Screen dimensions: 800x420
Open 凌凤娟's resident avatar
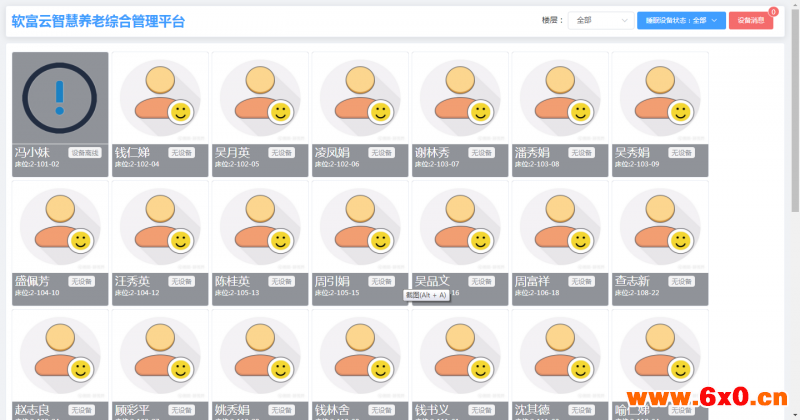[x=360, y=98]
